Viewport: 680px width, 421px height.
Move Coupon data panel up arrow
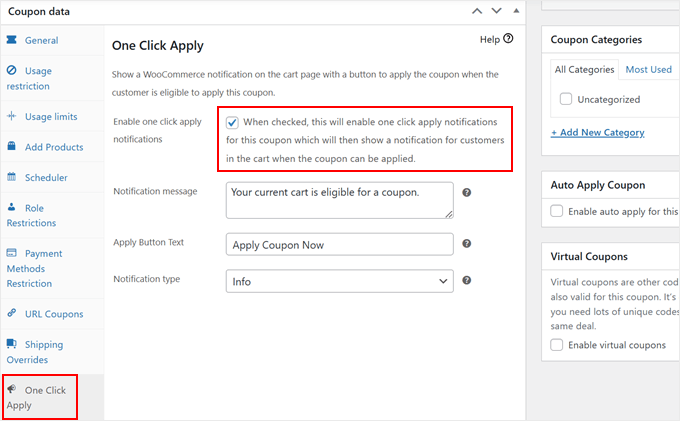[x=477, y=11]
